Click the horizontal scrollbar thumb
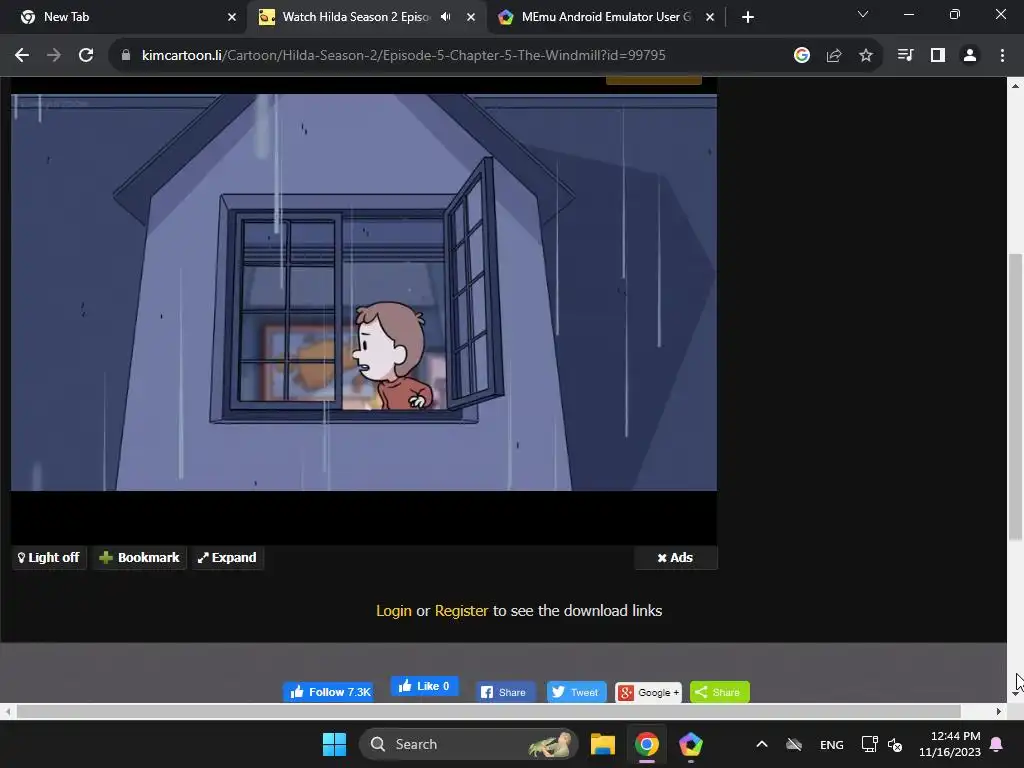Viewport: 1024px width, 768px height. click(488, 711)
